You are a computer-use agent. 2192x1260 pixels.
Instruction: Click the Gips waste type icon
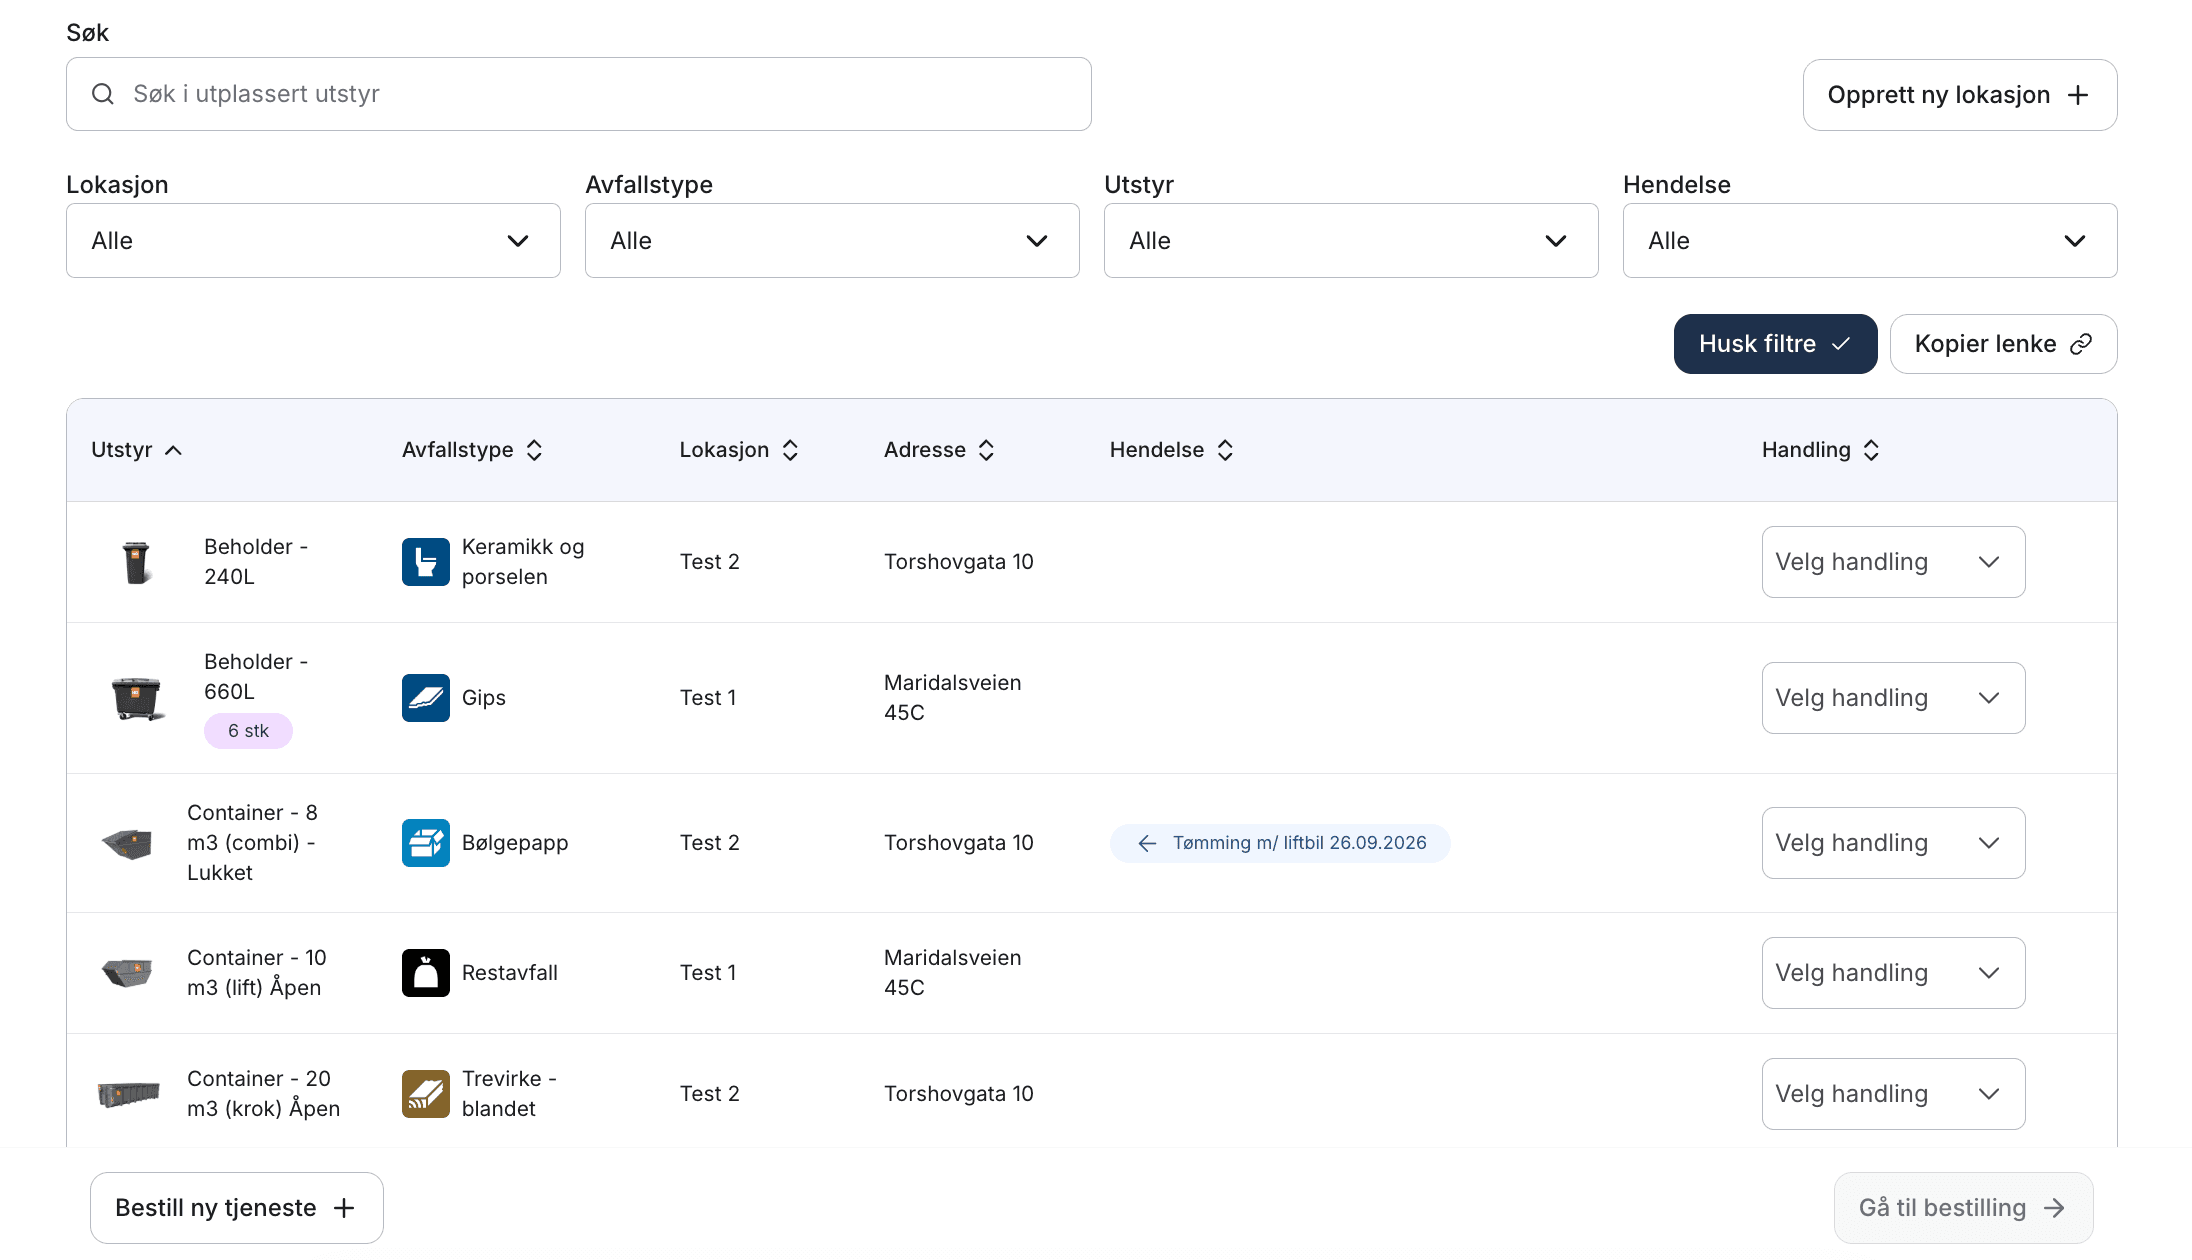click(x=425, y=698)
